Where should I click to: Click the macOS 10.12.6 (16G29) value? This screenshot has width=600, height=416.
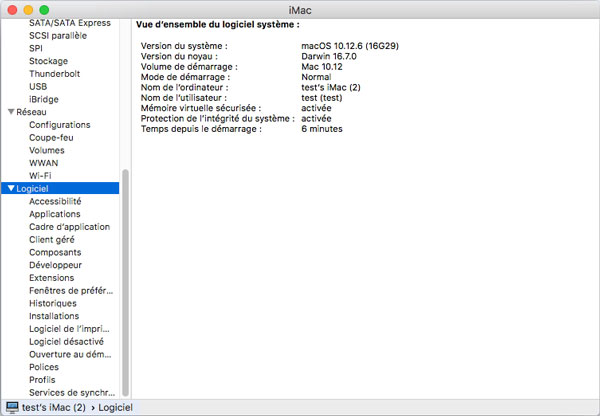click(x=350, y=46)
